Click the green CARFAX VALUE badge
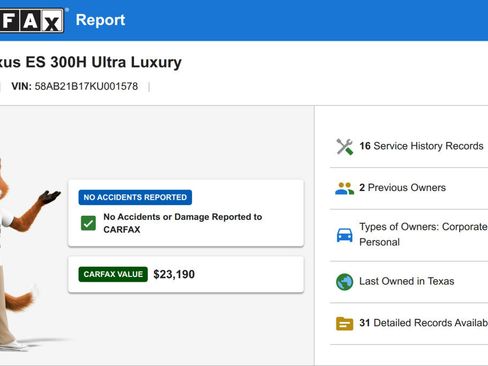 [x=113, y=274]
